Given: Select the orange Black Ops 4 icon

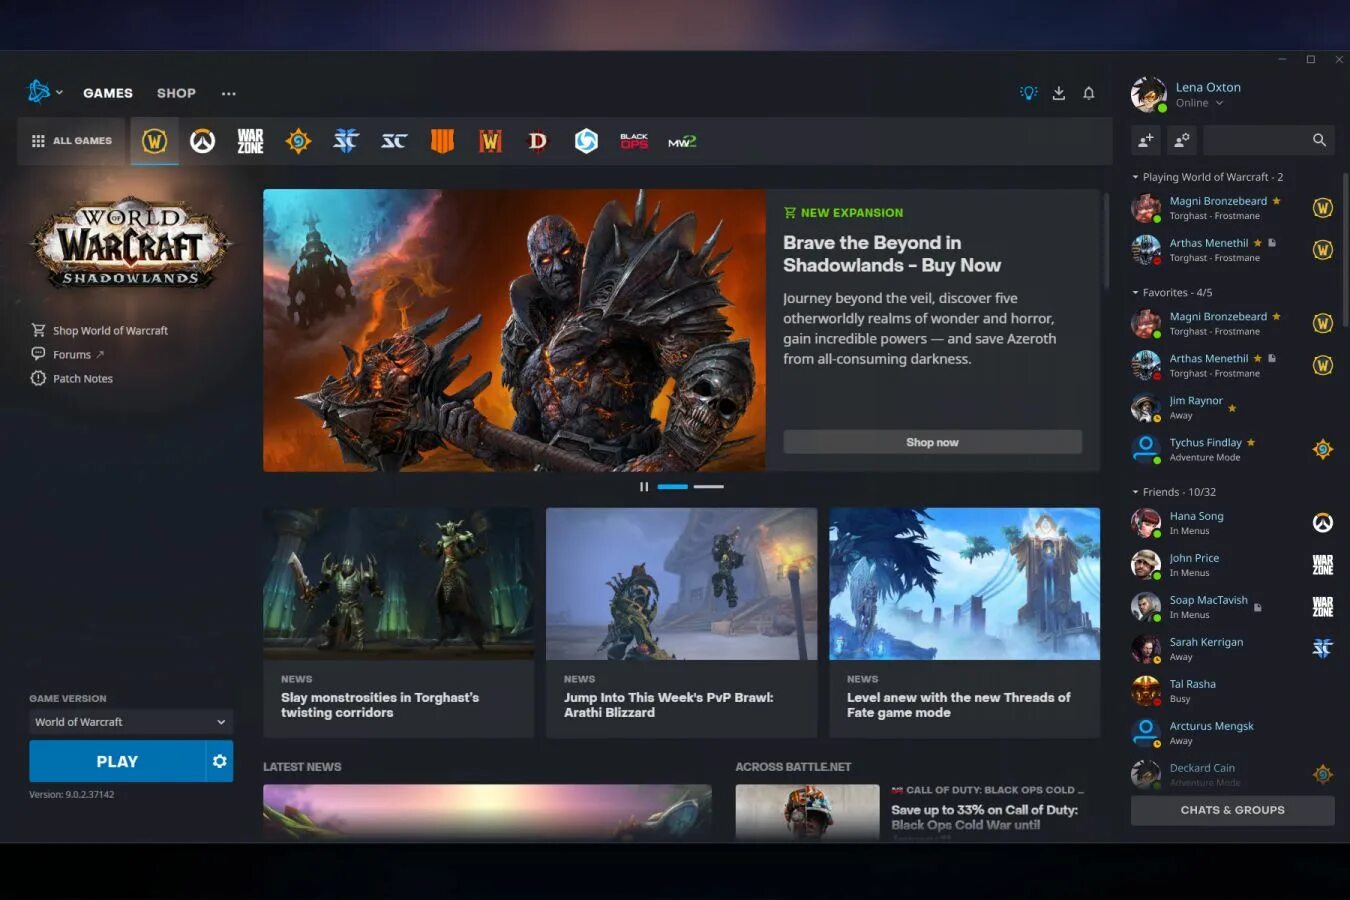Looking at the screenshot, I should [x=442, y=141].
